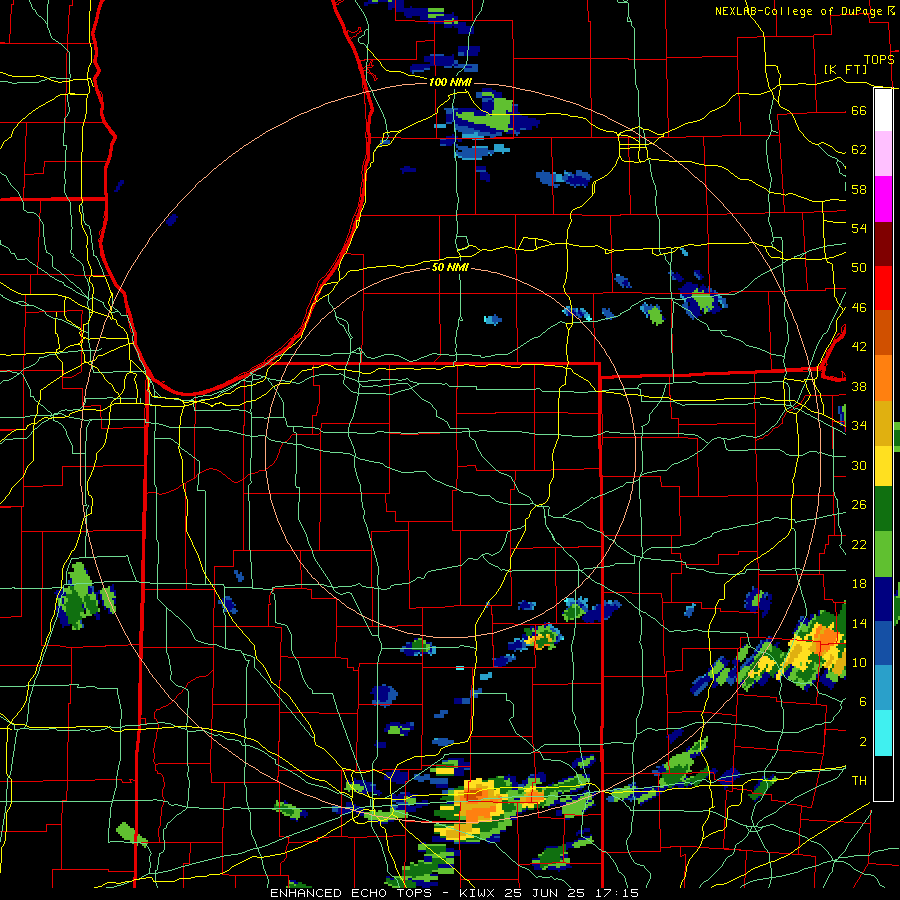The height and width of the screenshot is (900, 900).
Task: Select the 30 value on the legend
Action: (859, 465)
